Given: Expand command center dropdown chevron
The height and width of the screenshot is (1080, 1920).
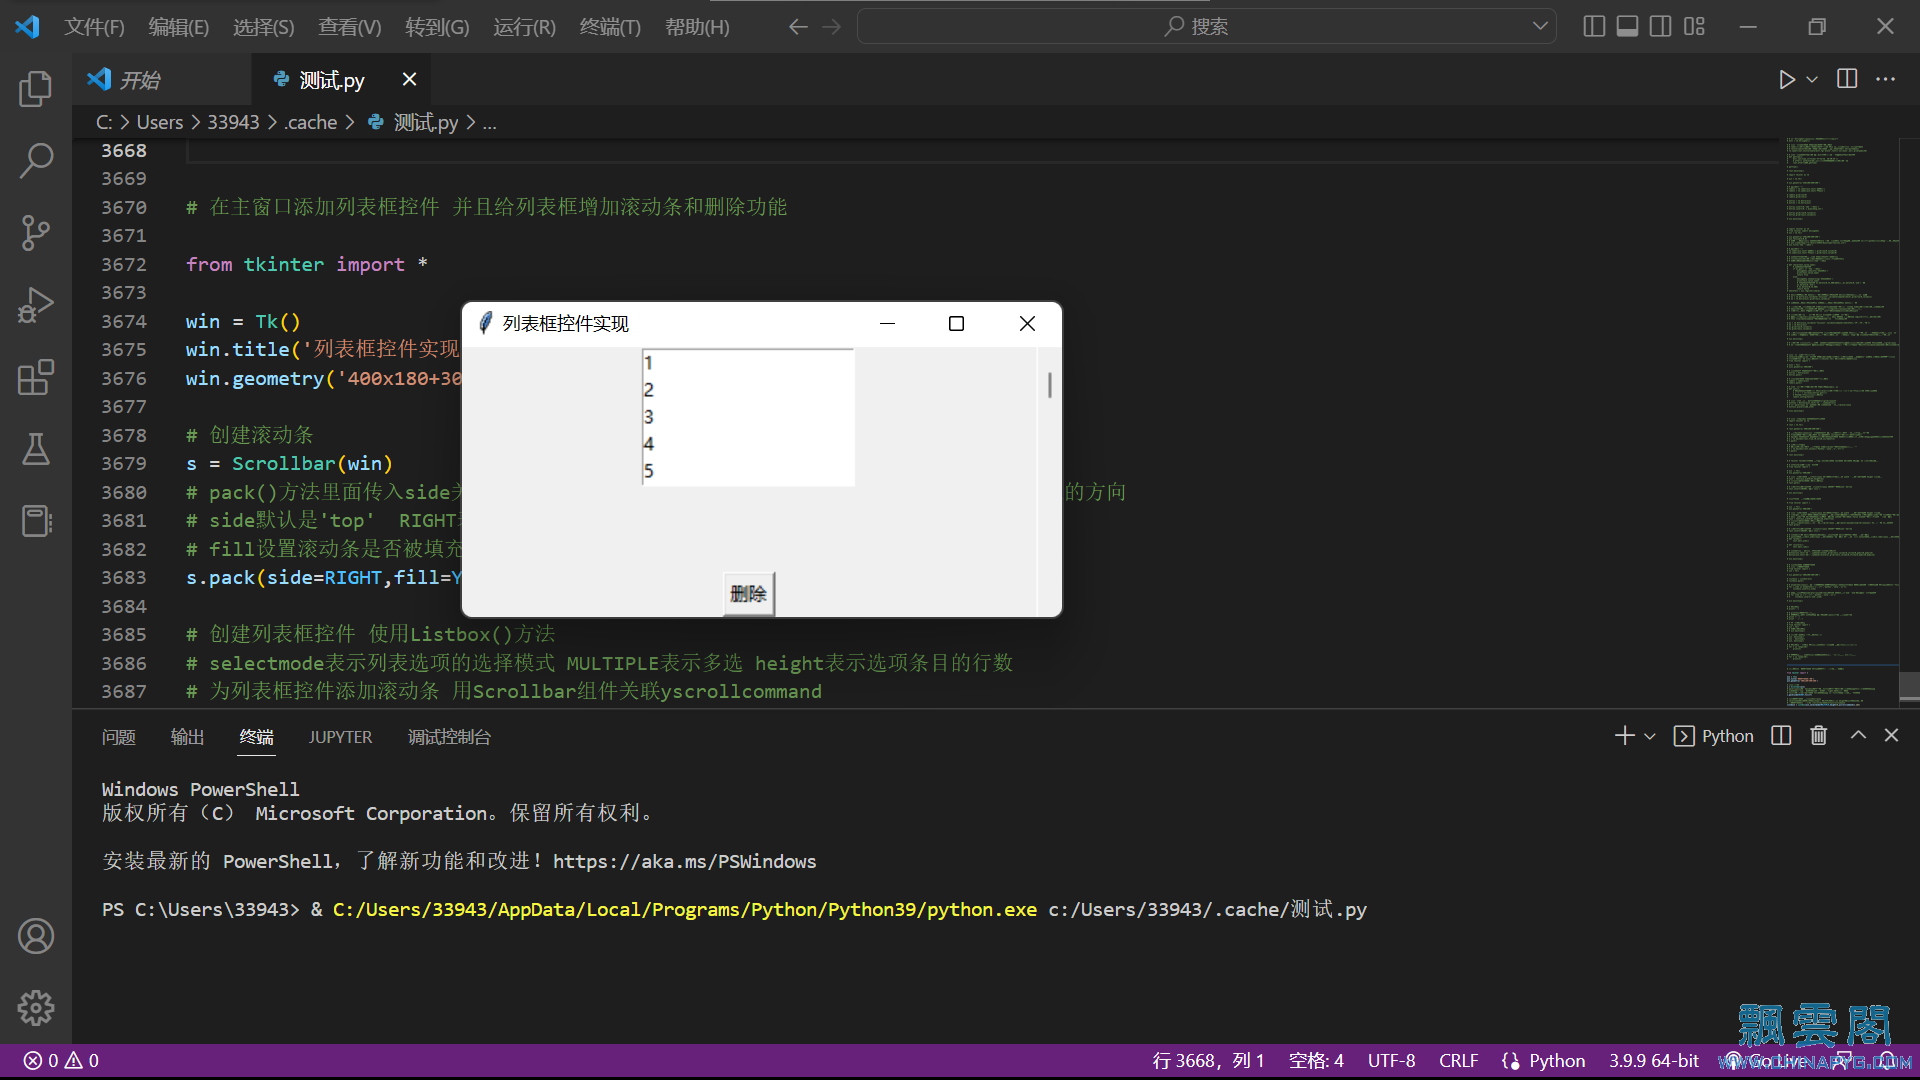Looking at the screenshot, I should [1540, 26].
